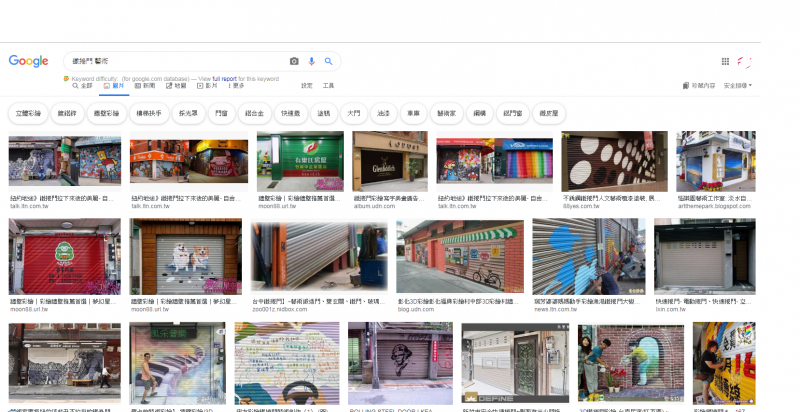800x412 pixels.
Task: Open the Google account profile avatar
Action: pos(746,61)
